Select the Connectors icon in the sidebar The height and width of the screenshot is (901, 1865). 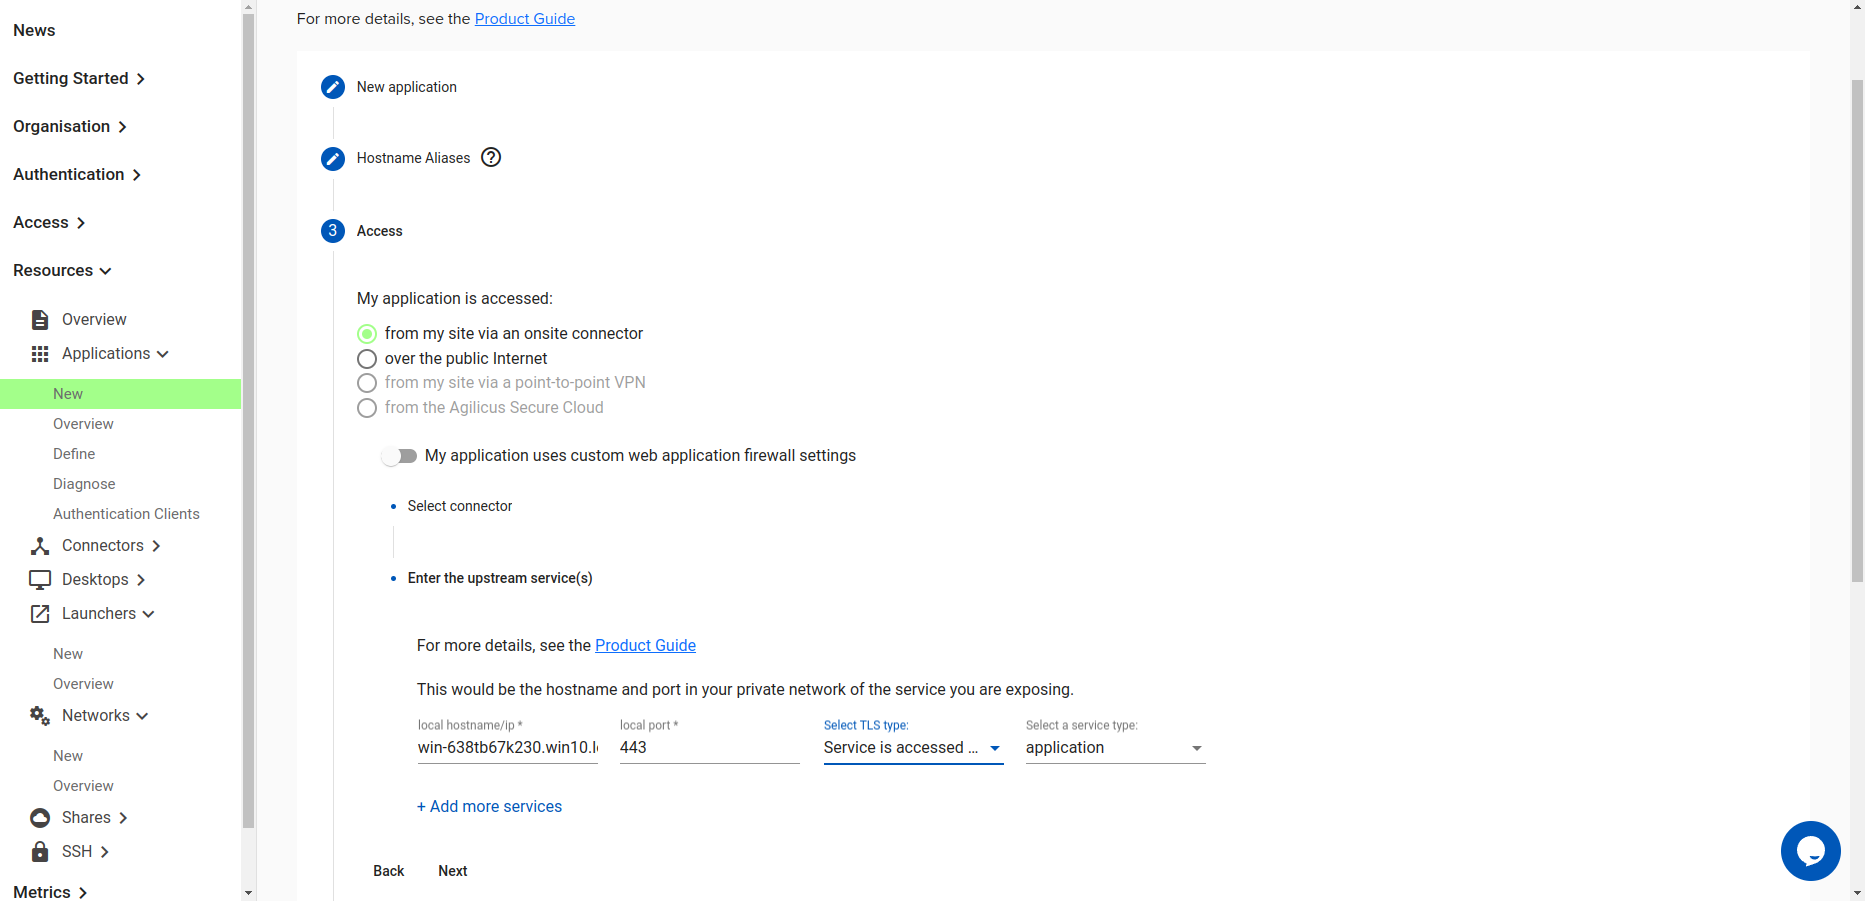click(x=39, y=545)
